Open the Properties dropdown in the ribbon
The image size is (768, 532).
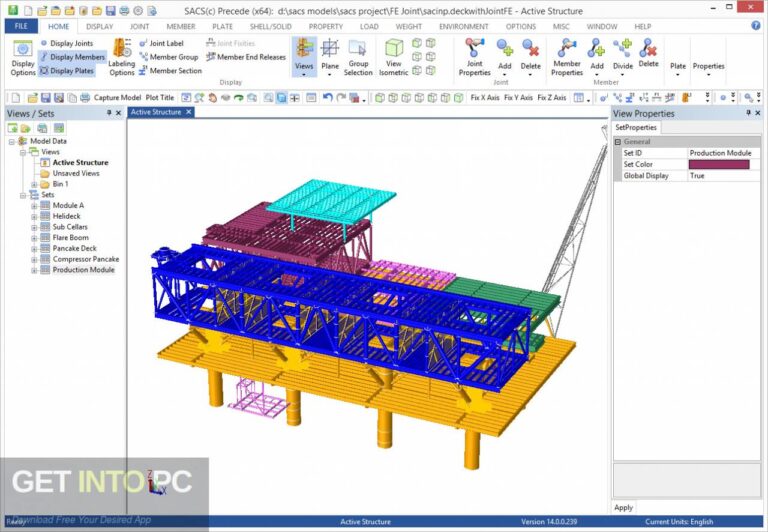pos(708,69)
